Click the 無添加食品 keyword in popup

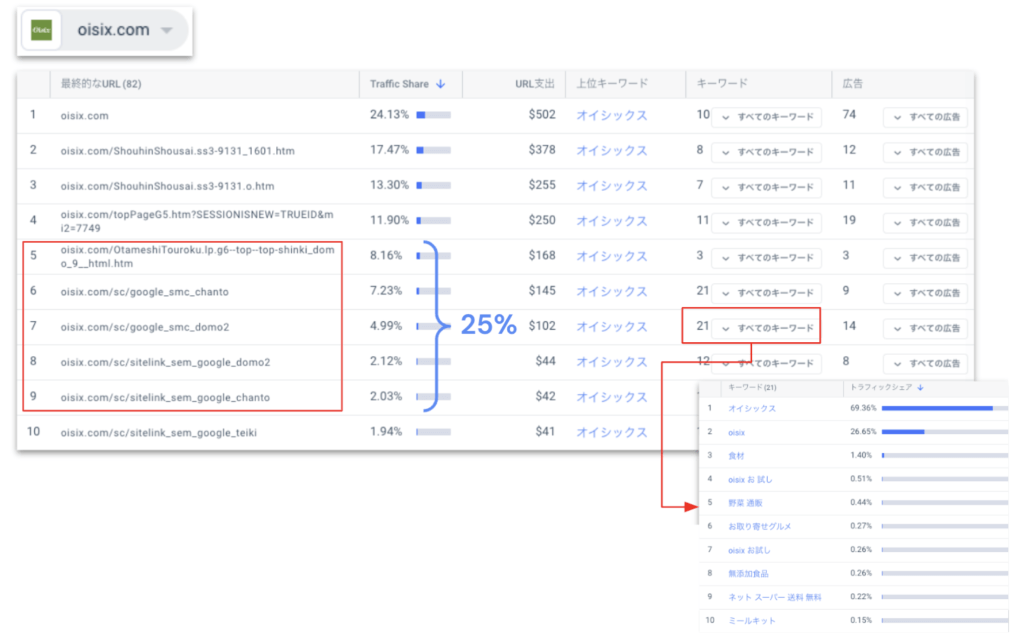[748, 574]
